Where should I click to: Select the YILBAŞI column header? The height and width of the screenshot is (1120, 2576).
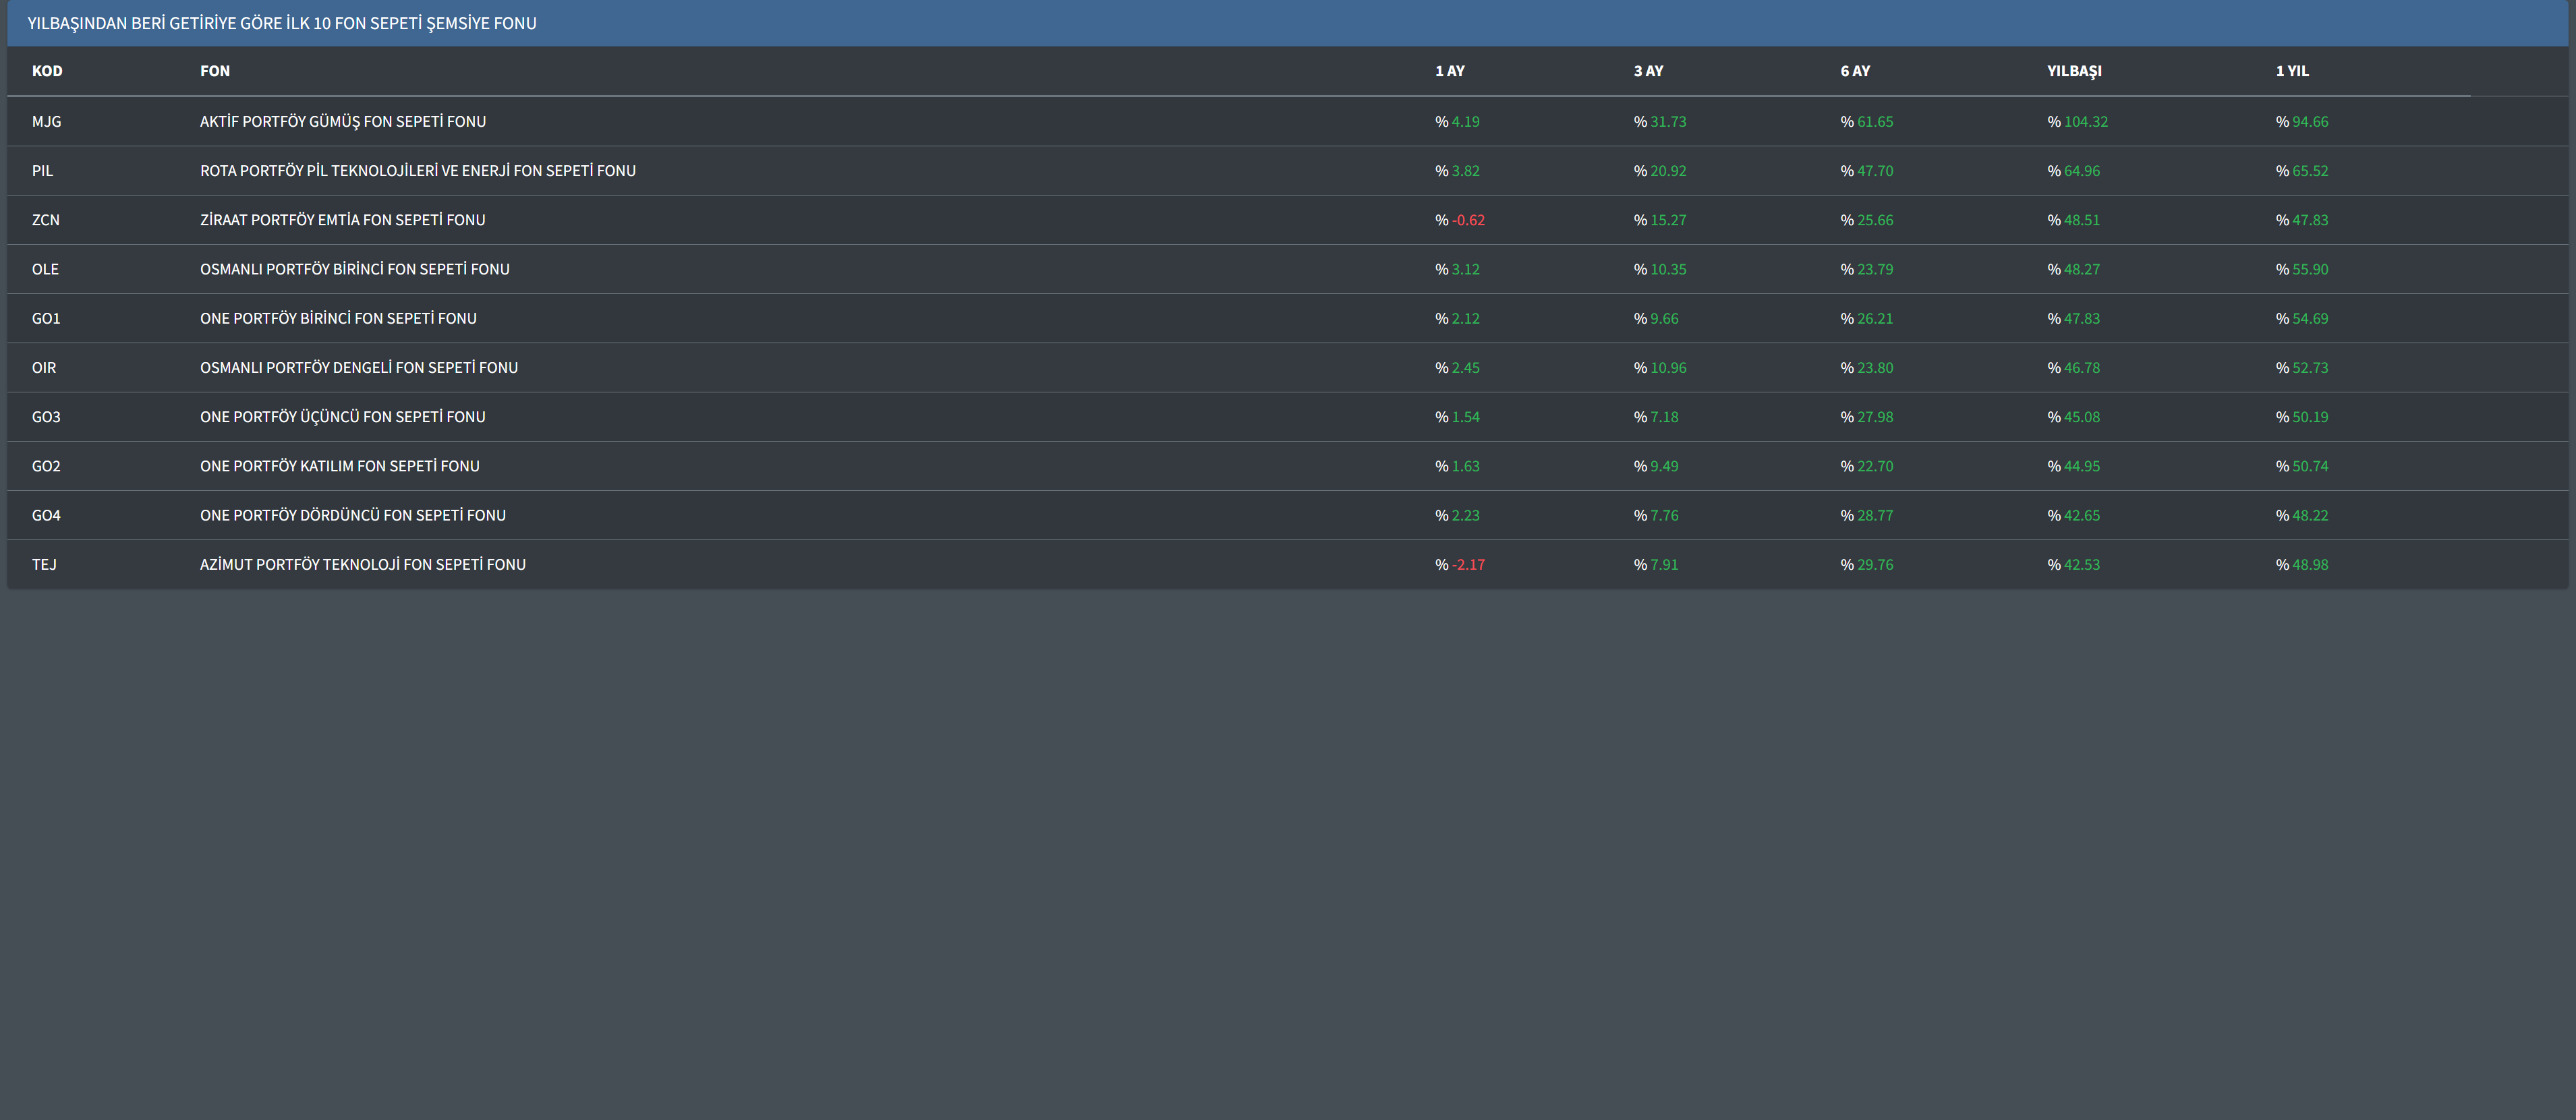(2074, 71)
